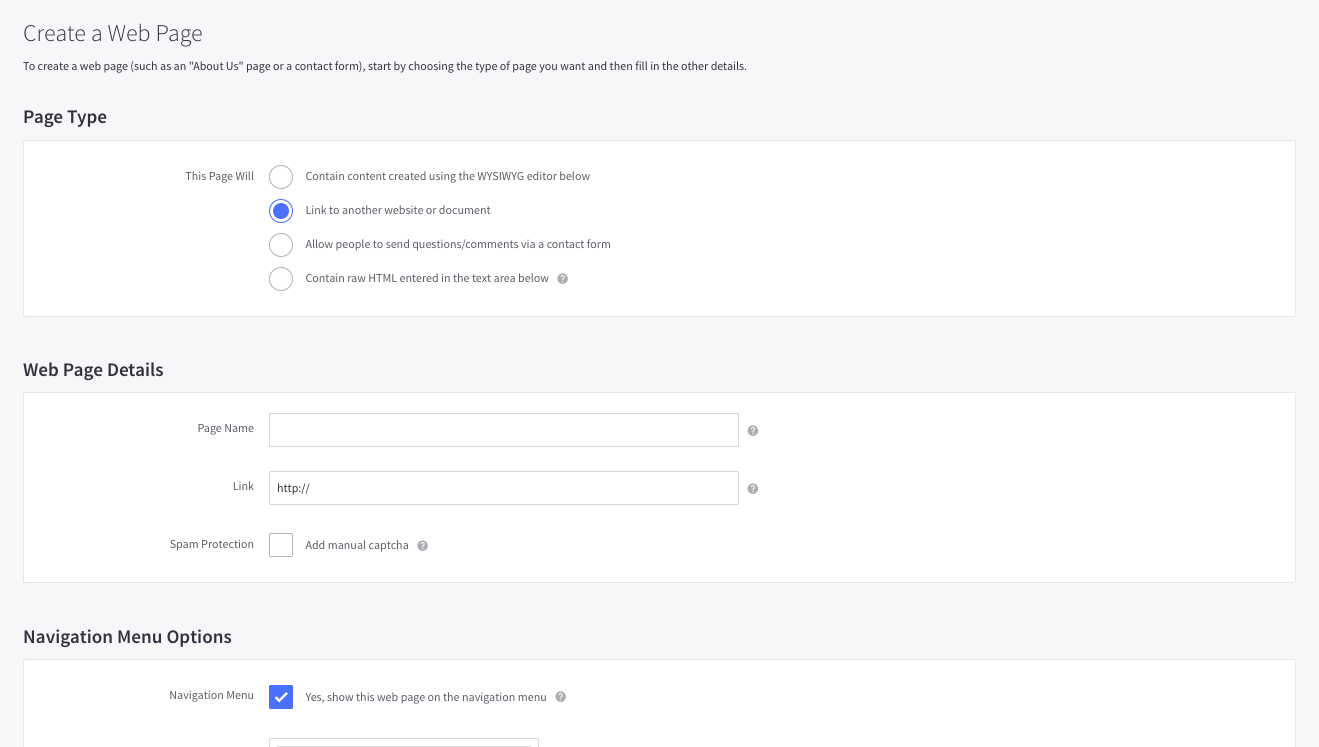Click the 'Link' field label
This screenshot has height=747, width=1319.
[244, 486]
